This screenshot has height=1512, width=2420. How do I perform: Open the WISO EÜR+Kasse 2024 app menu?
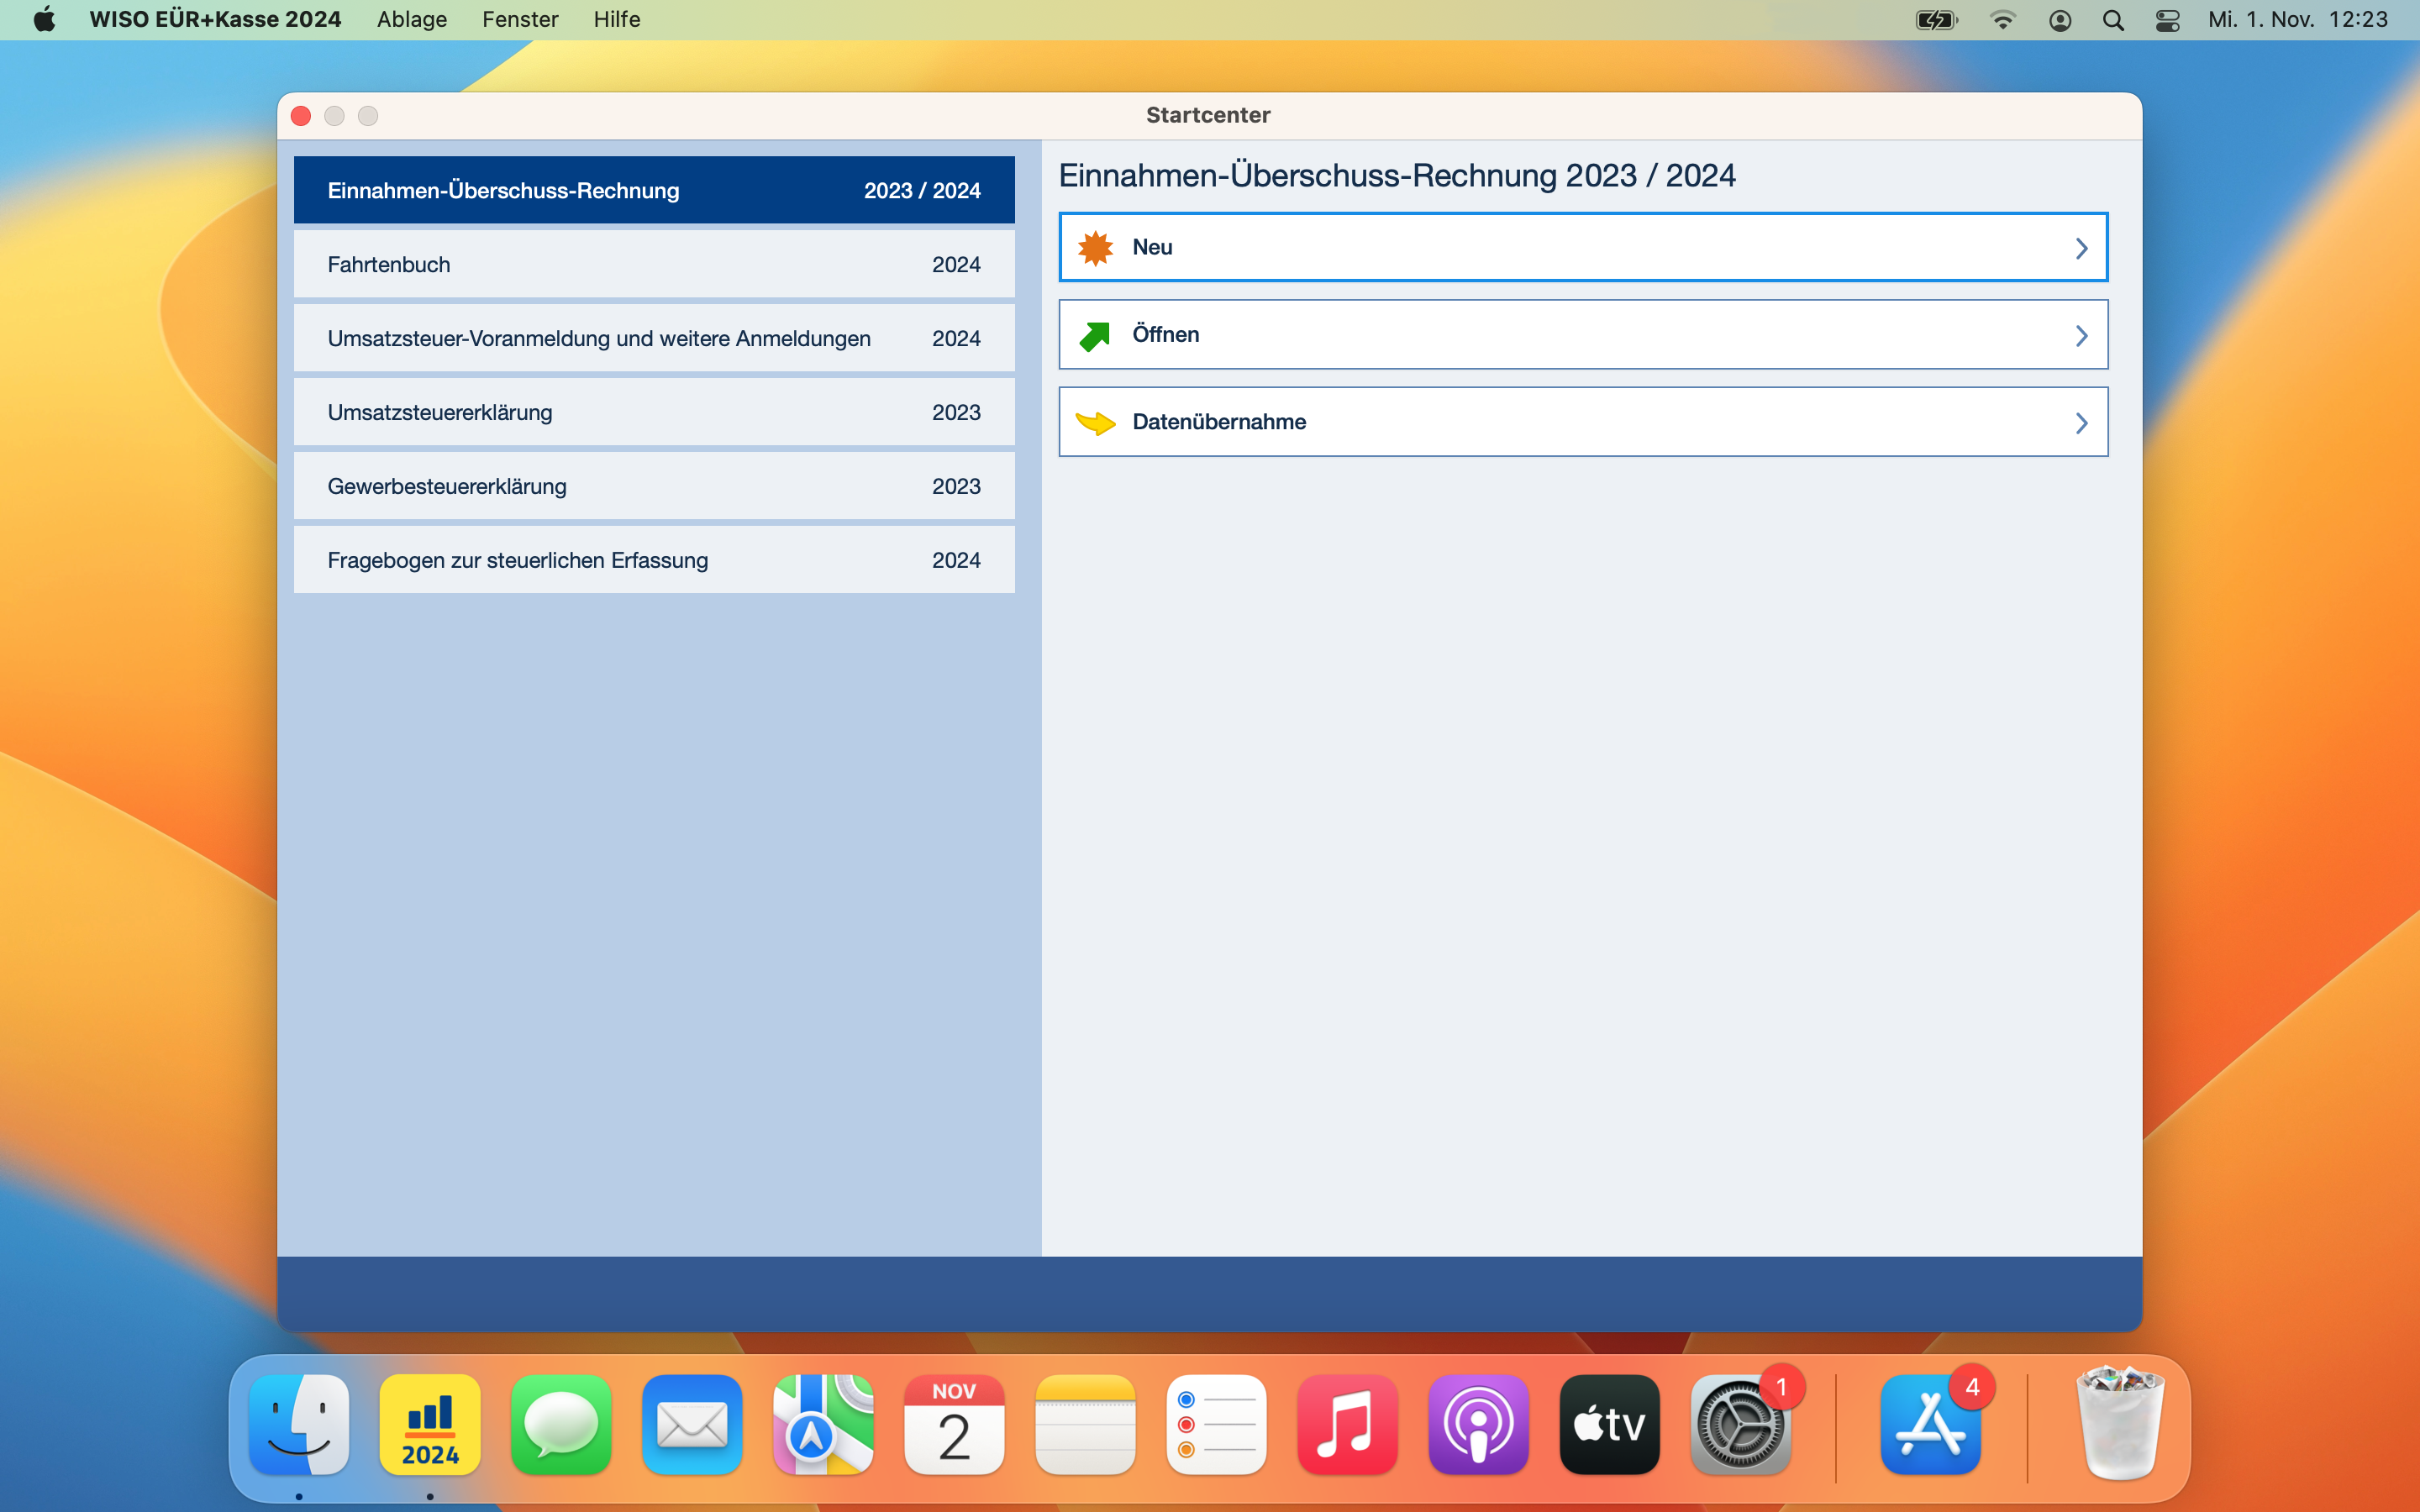215,19
